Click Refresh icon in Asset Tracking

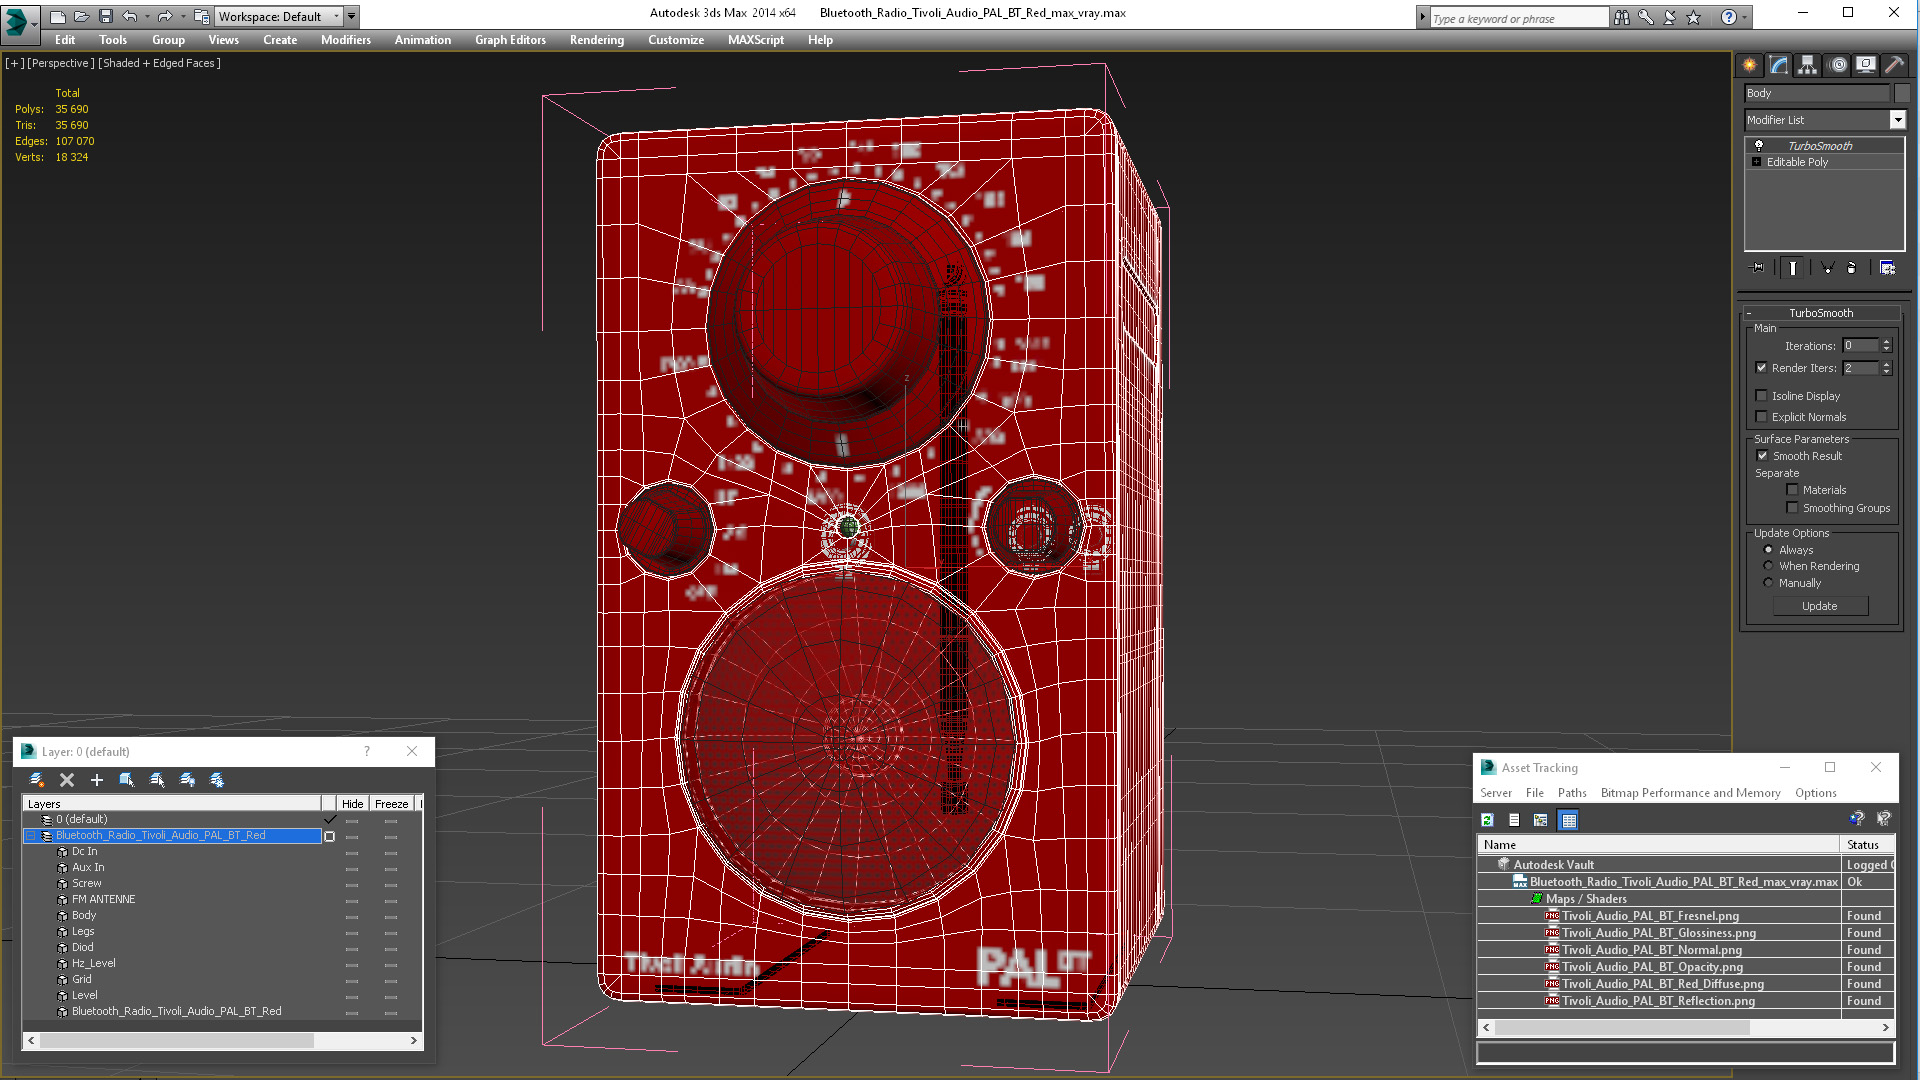pos(1487,820)
